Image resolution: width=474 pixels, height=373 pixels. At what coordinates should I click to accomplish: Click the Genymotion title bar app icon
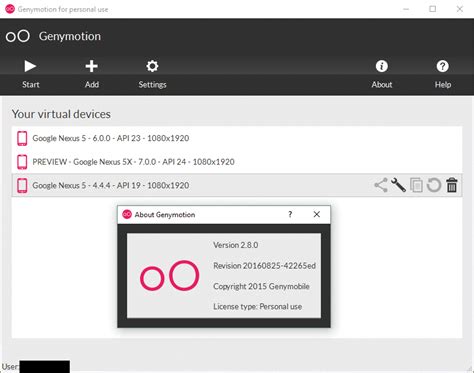(x=10, y=9)
